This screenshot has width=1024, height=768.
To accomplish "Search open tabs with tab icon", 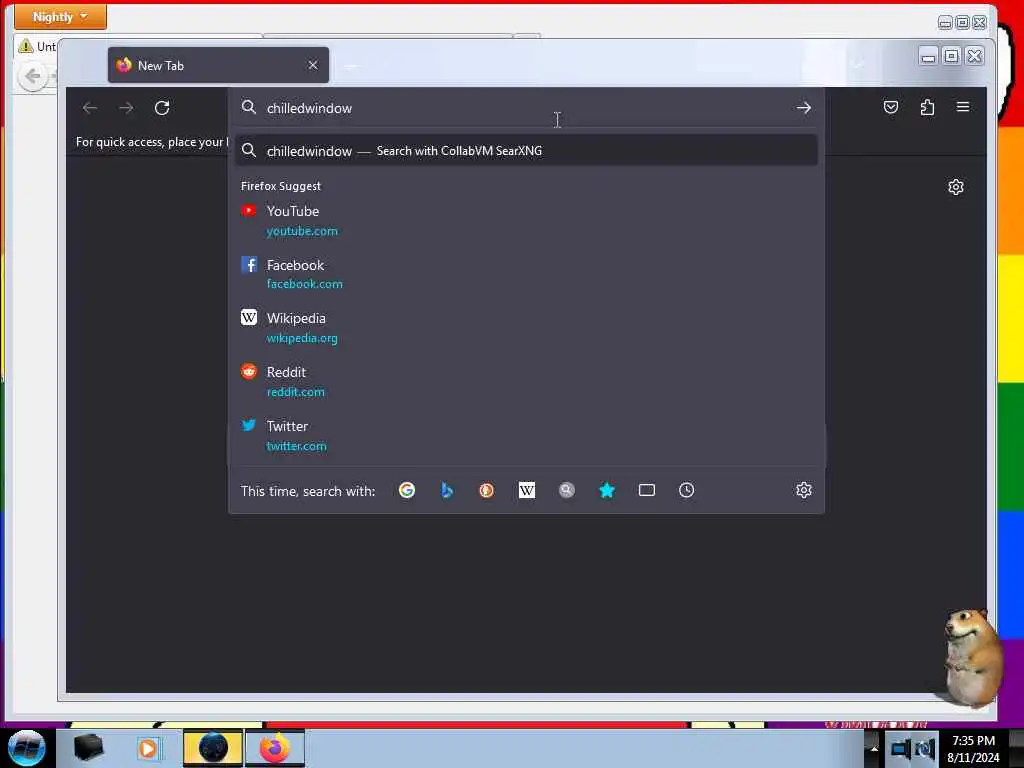I will pos(647,490).
